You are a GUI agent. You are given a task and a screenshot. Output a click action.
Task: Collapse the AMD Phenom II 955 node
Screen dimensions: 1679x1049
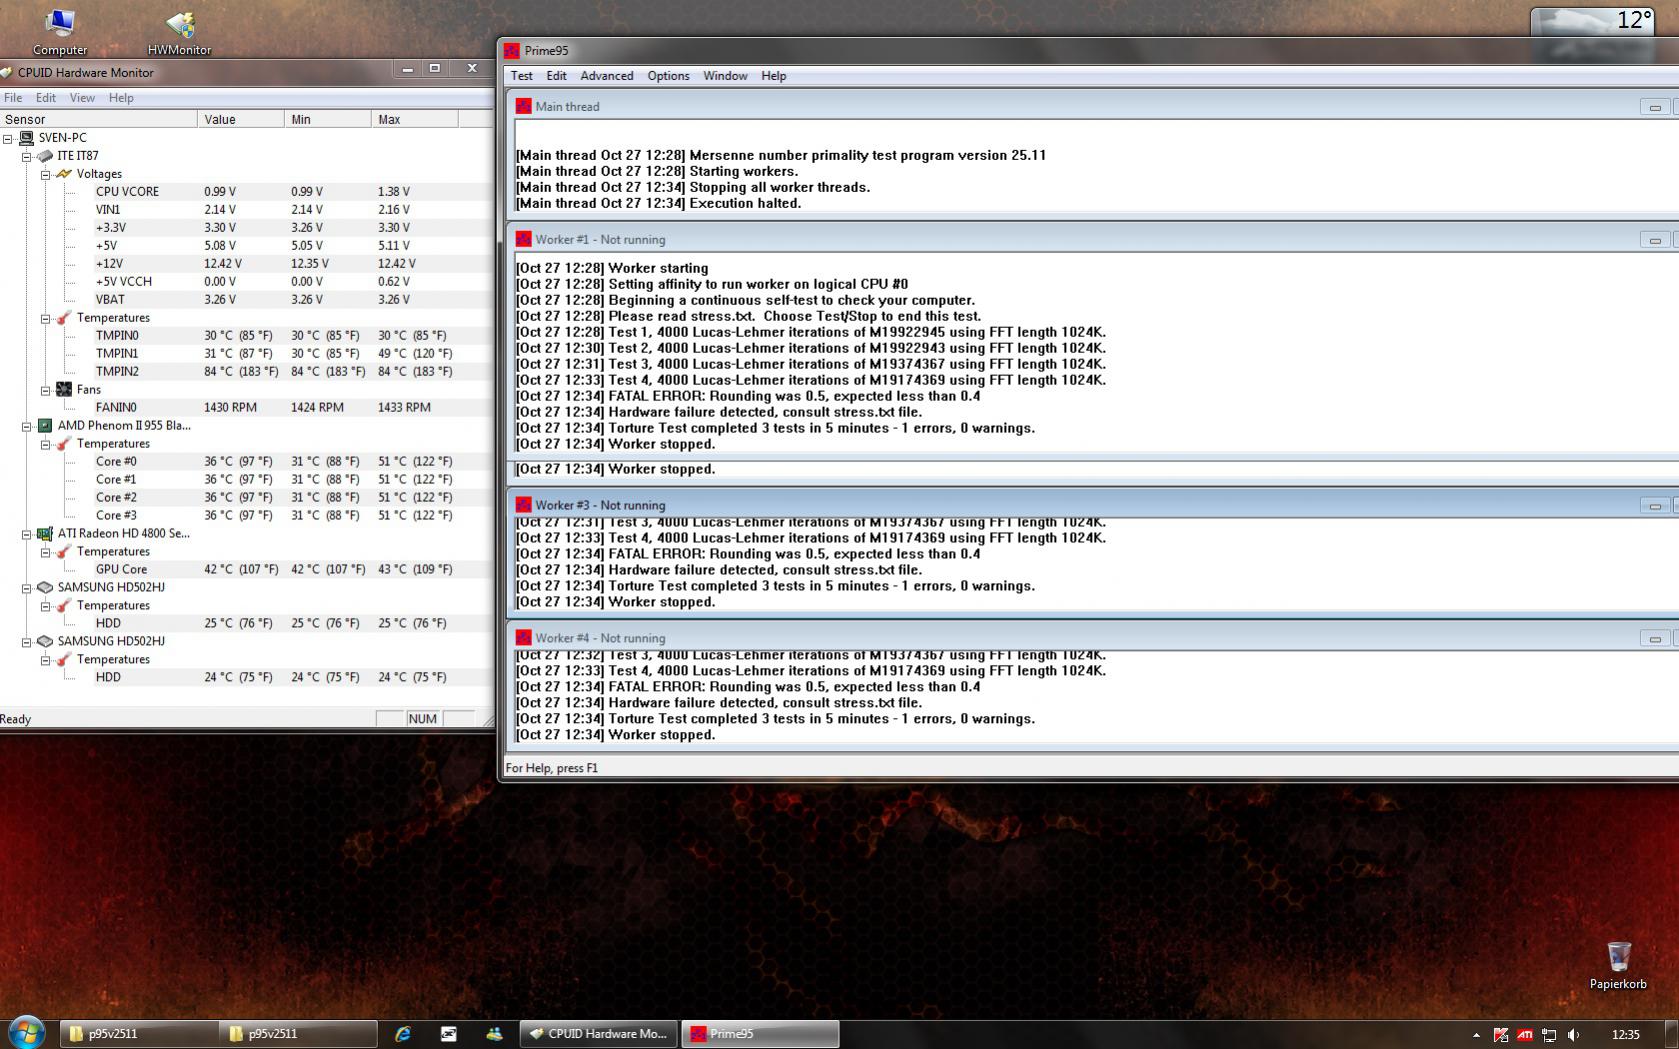[27, 426]
